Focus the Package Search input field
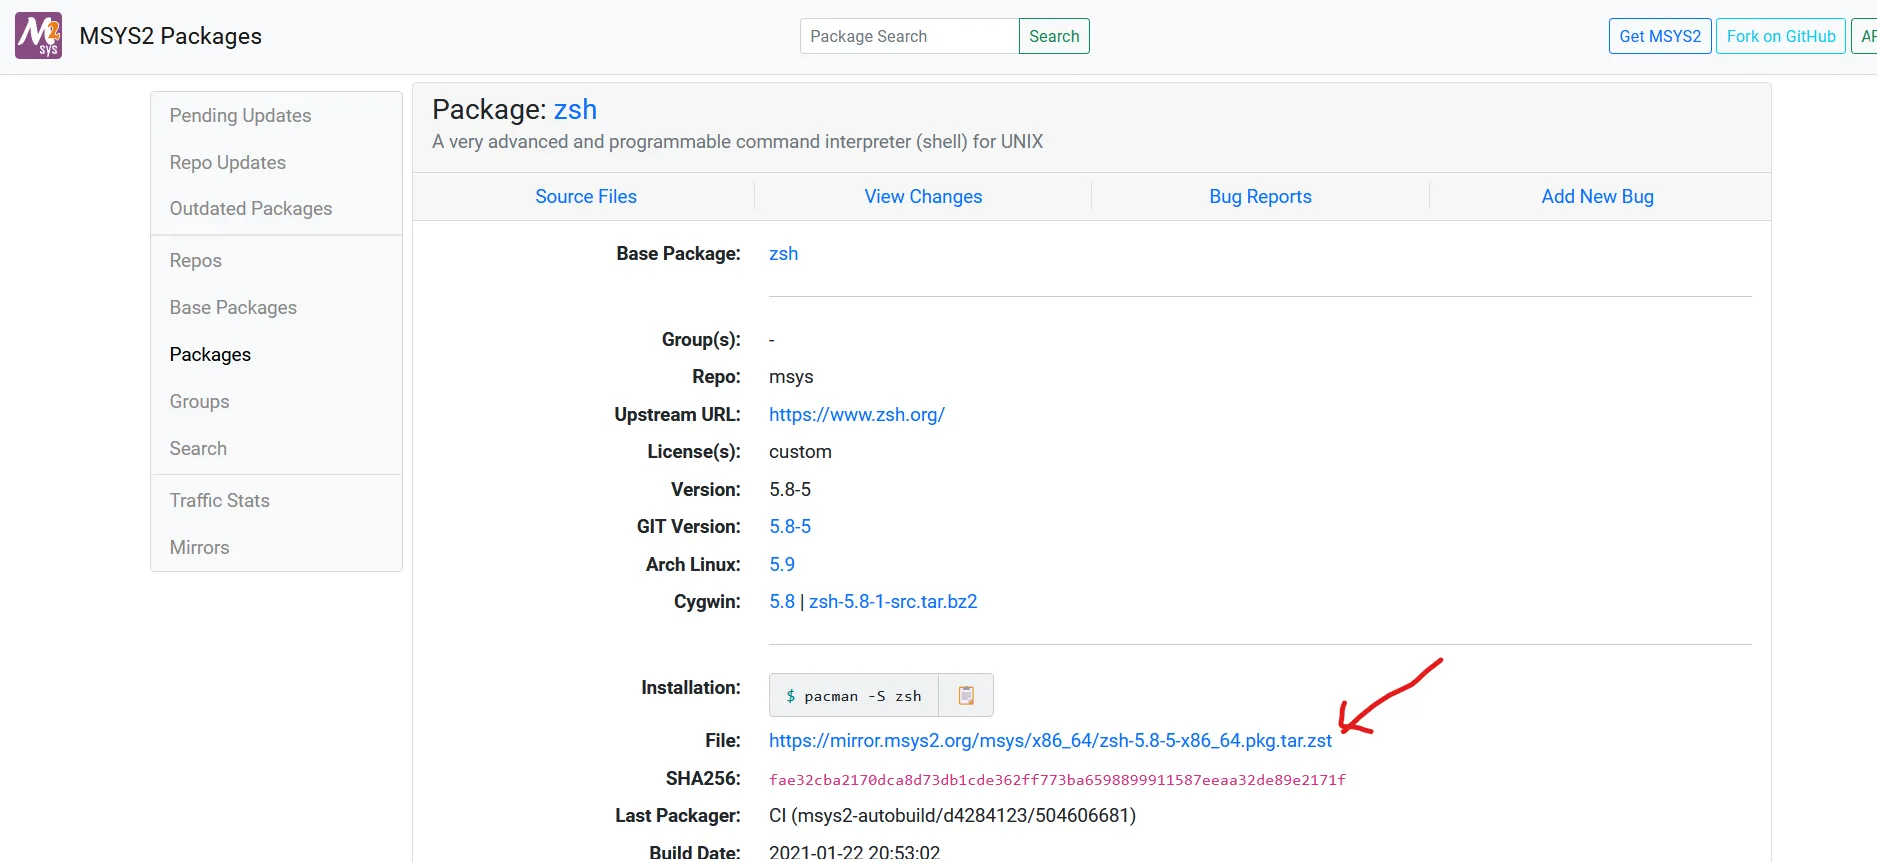 909,36
